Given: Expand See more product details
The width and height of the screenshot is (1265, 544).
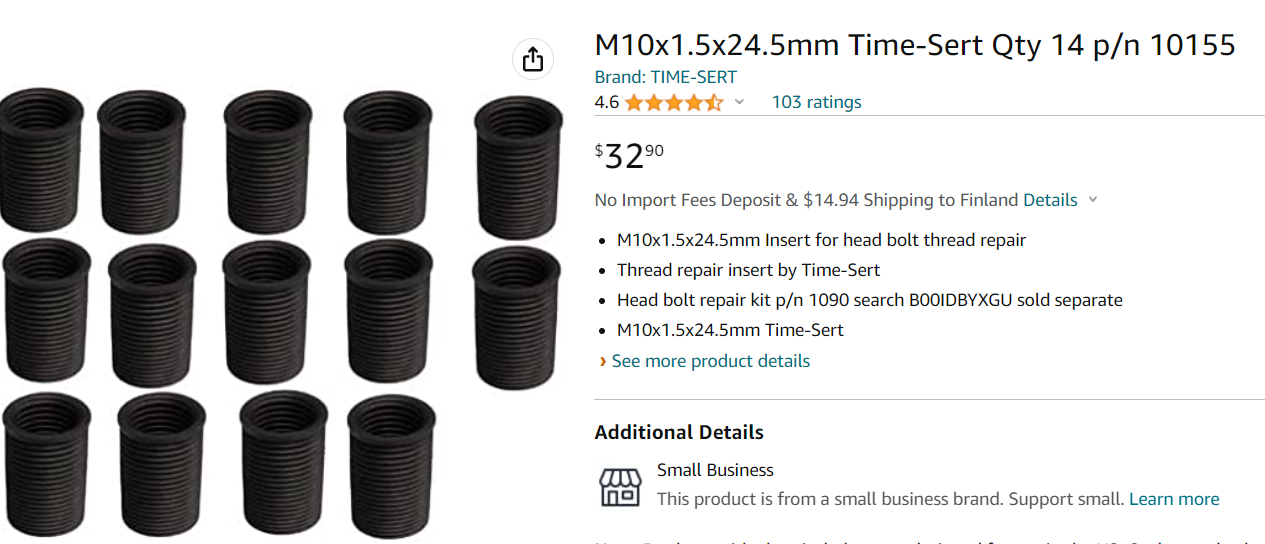Looking at the screenshot, I should click(710, 361).
